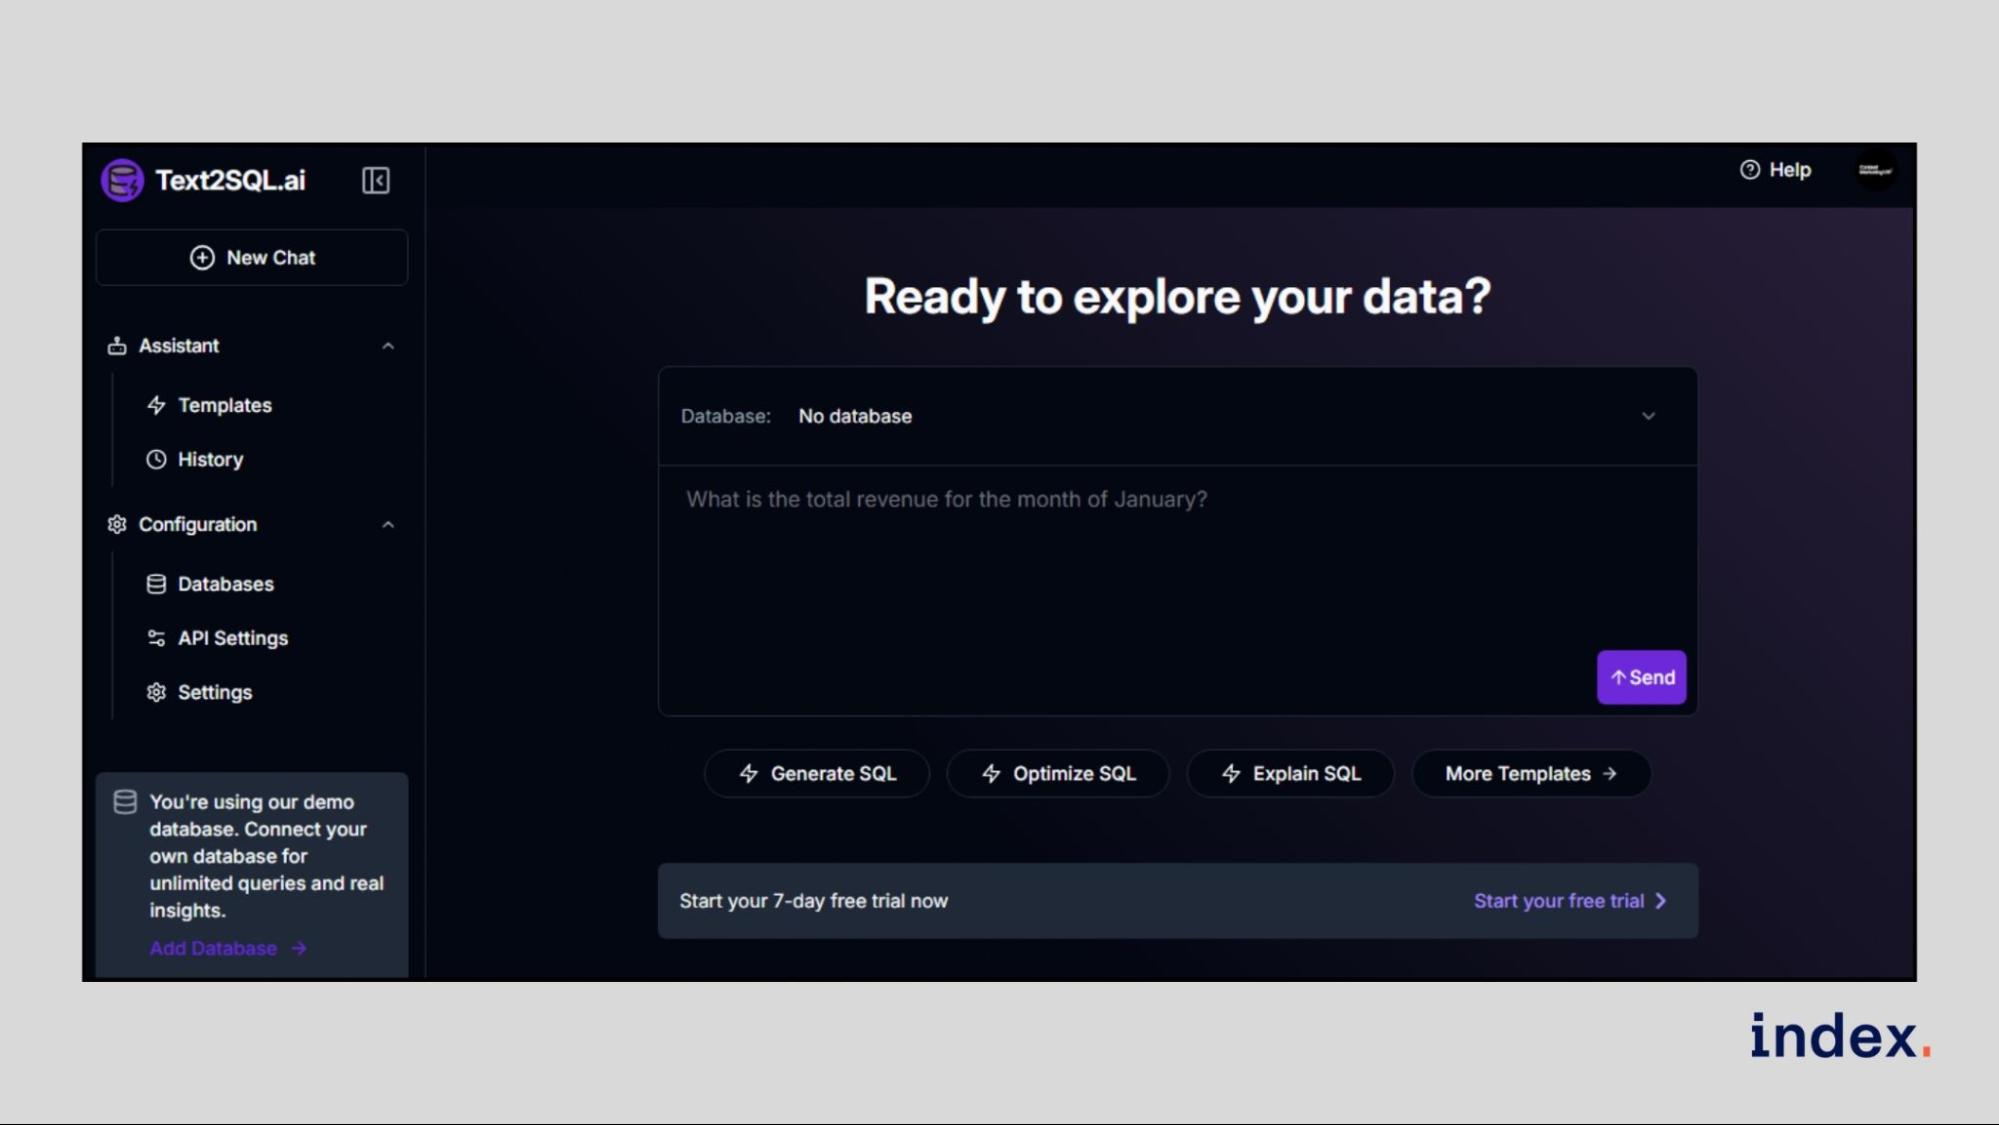Click the Help question mark icon

[1749, 170]
